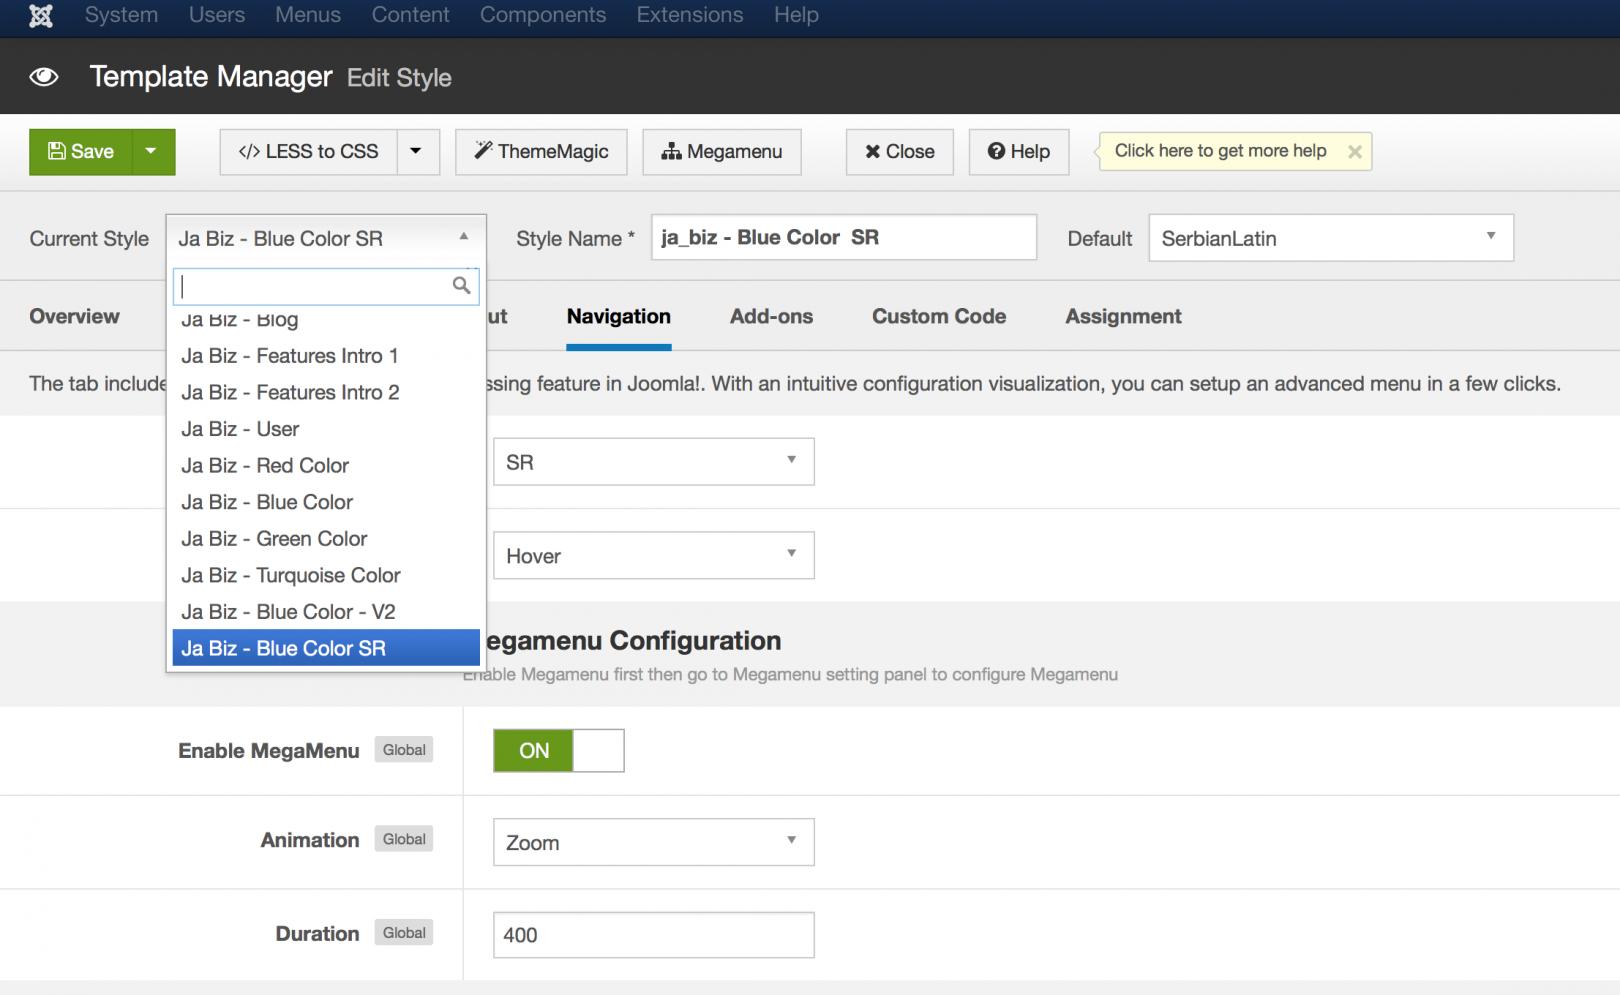1620x995 pixels.
Task: Click the Global badge next to Duration
Action: [404, 933]
